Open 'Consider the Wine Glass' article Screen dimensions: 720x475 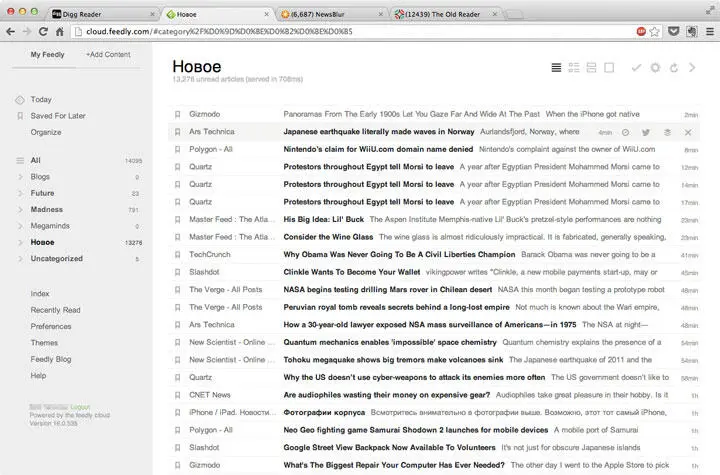pyautogui.click(x=328, y=237)
